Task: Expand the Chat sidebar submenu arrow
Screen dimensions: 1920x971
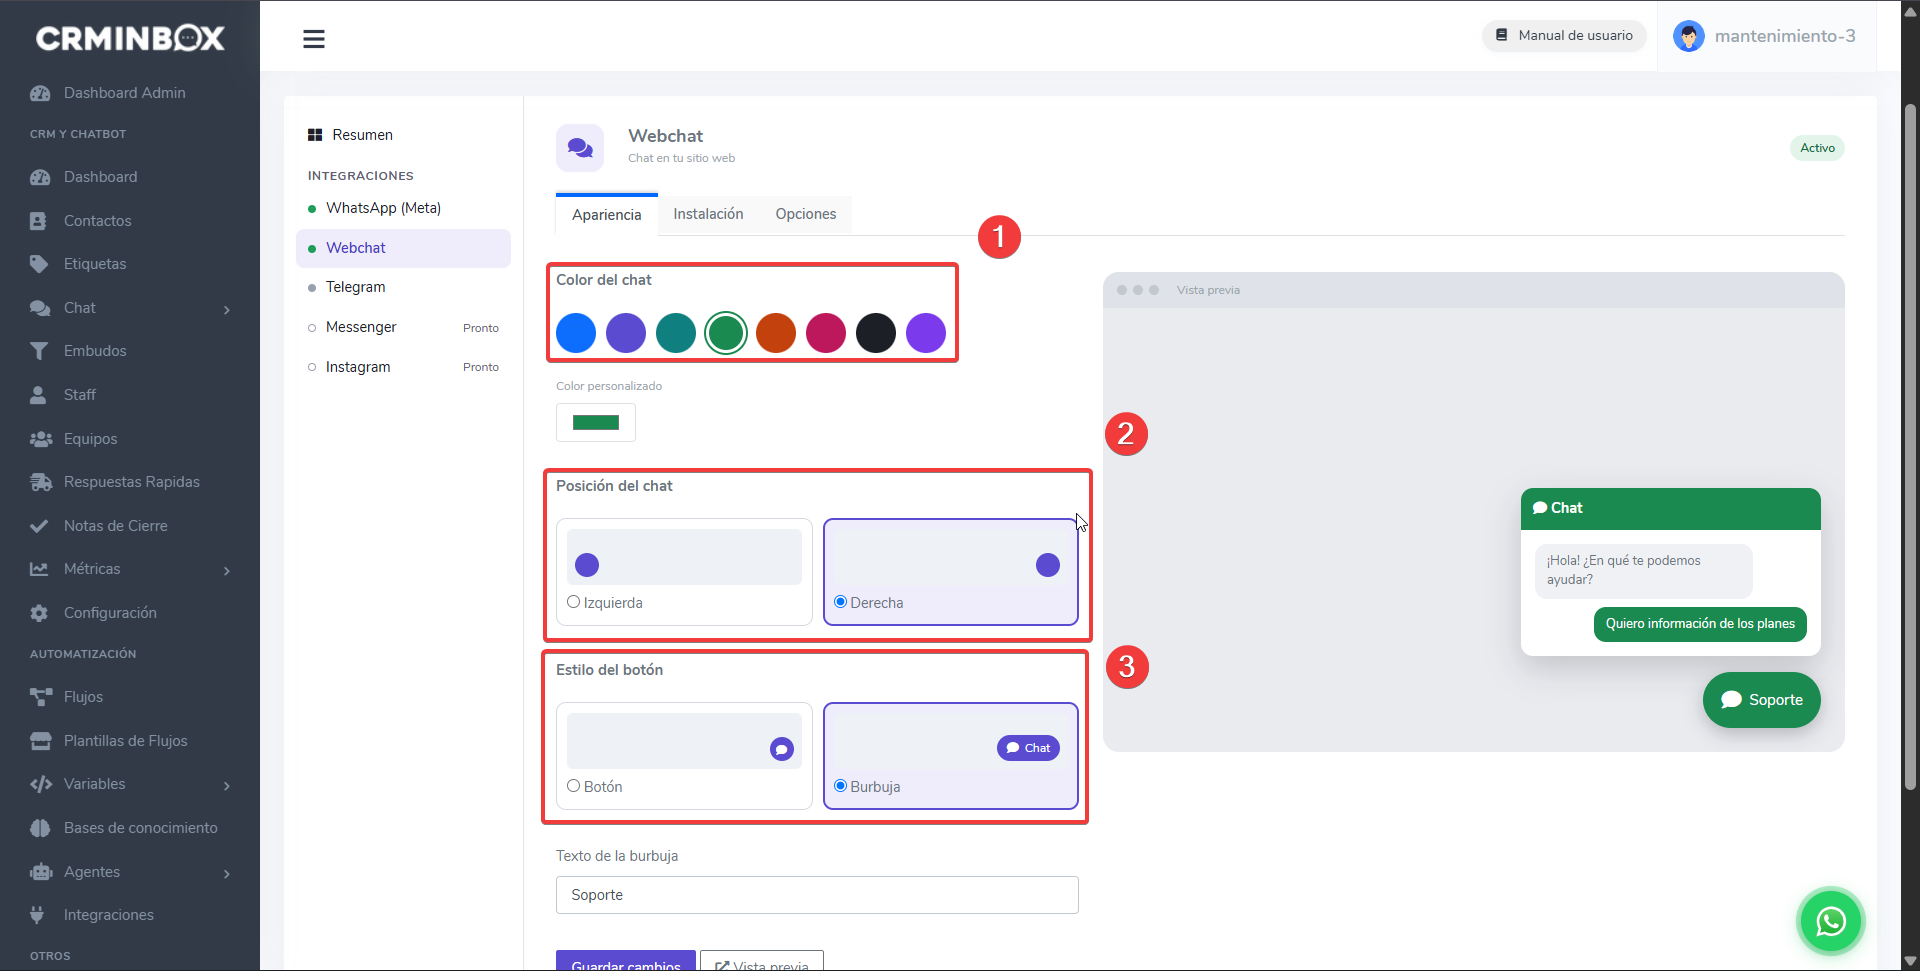Action: pyautogui.click(x=227, y=310)
